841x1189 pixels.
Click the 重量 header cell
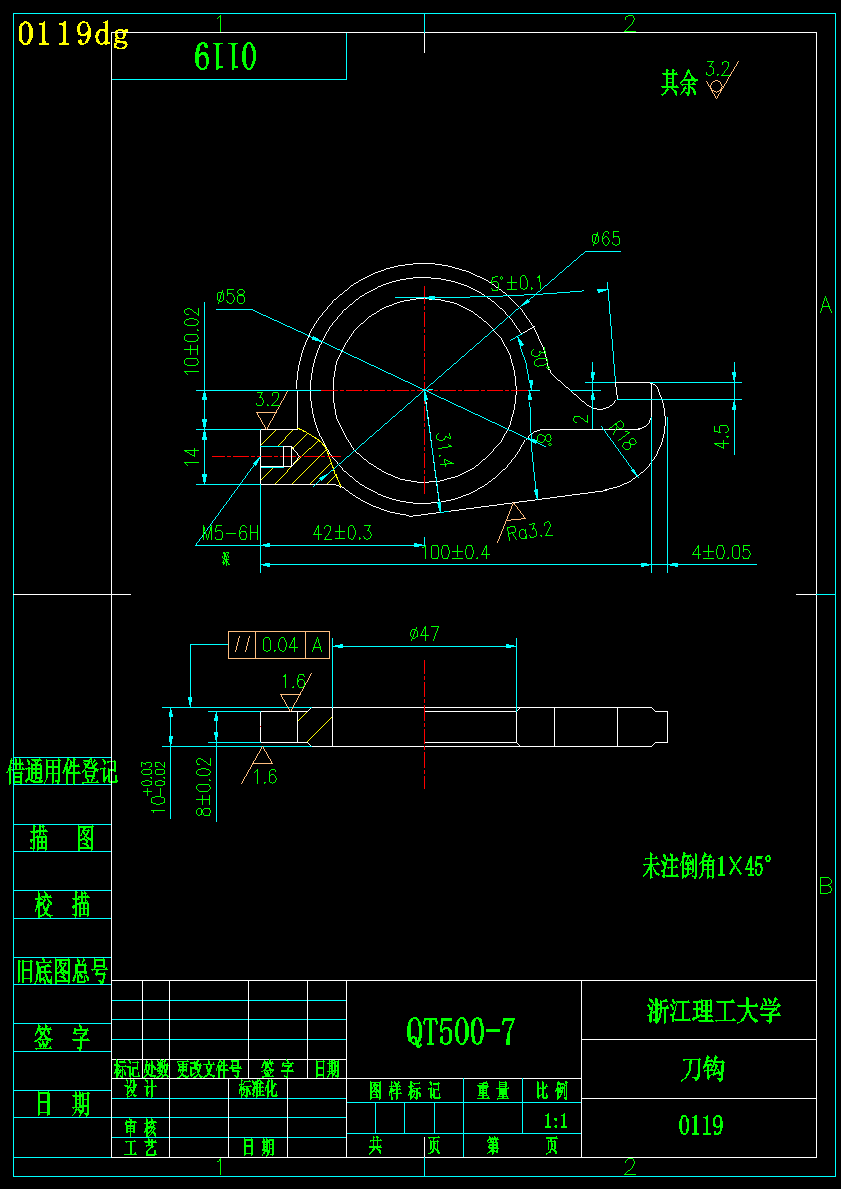point(493,1091)
